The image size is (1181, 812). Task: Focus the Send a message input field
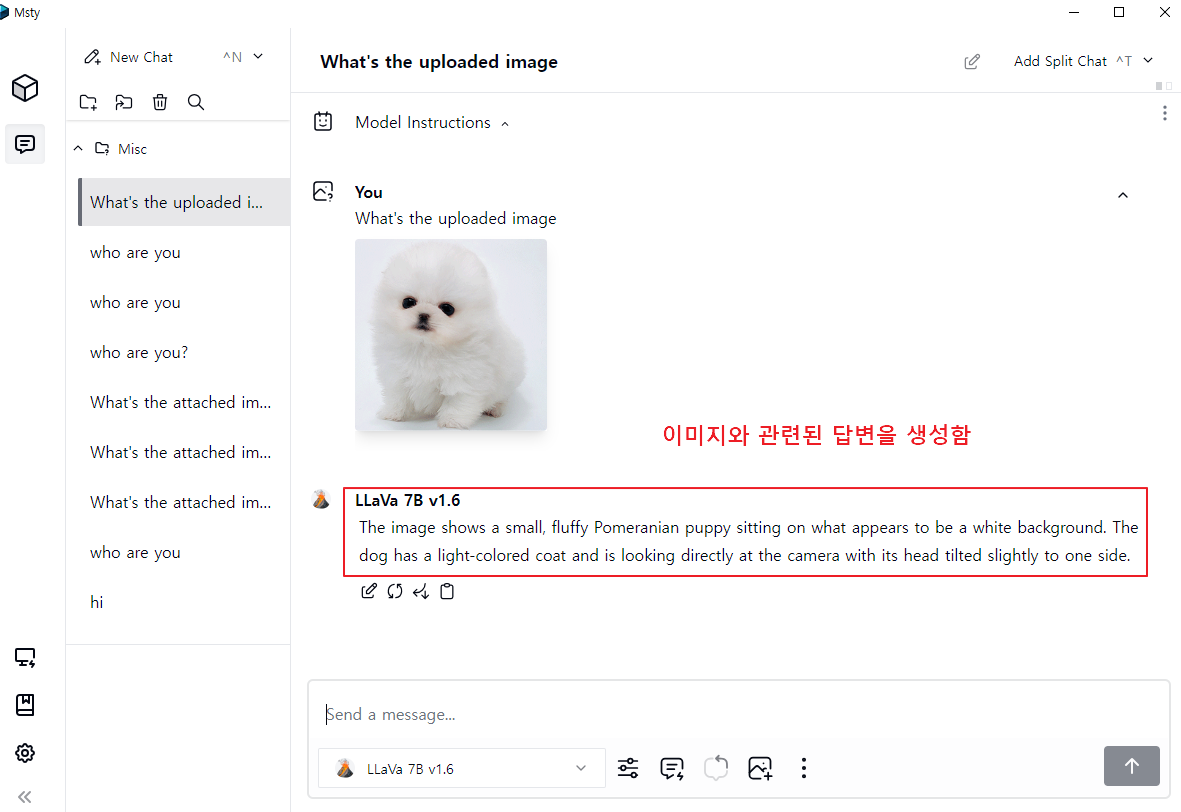(738, 714)
